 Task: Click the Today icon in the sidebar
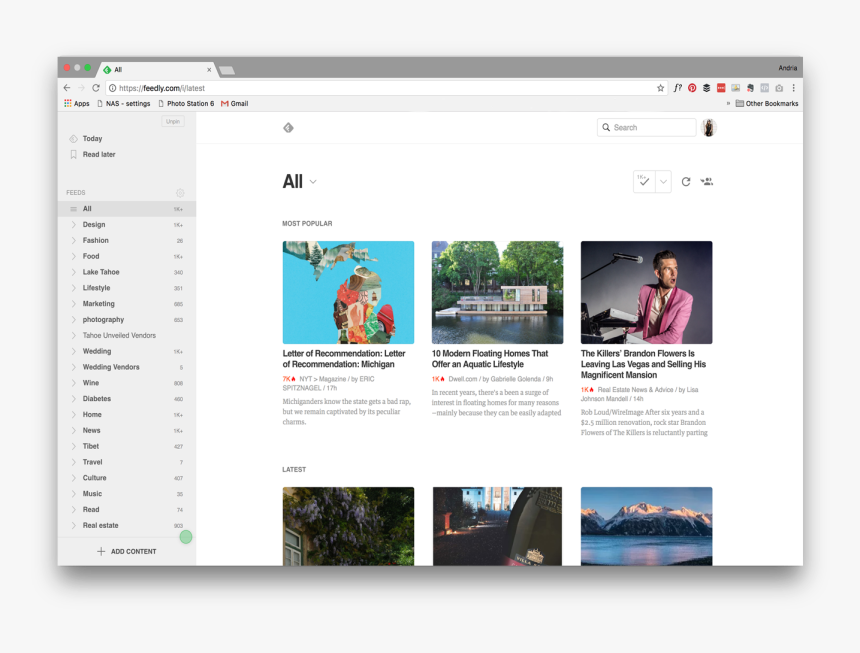click(x=73, y=139)
